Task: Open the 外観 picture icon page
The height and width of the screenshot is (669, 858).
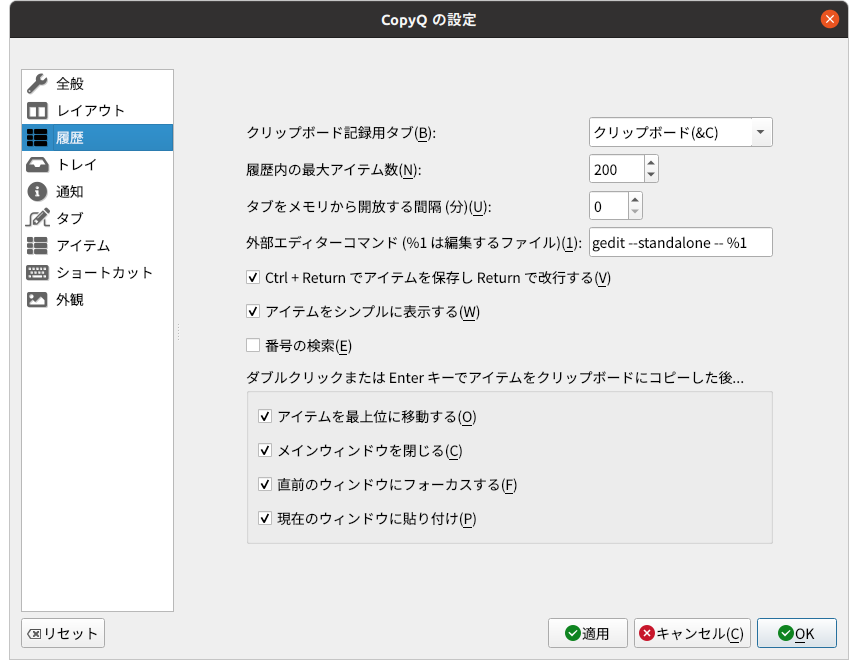Action: click(x=37, y=299)
